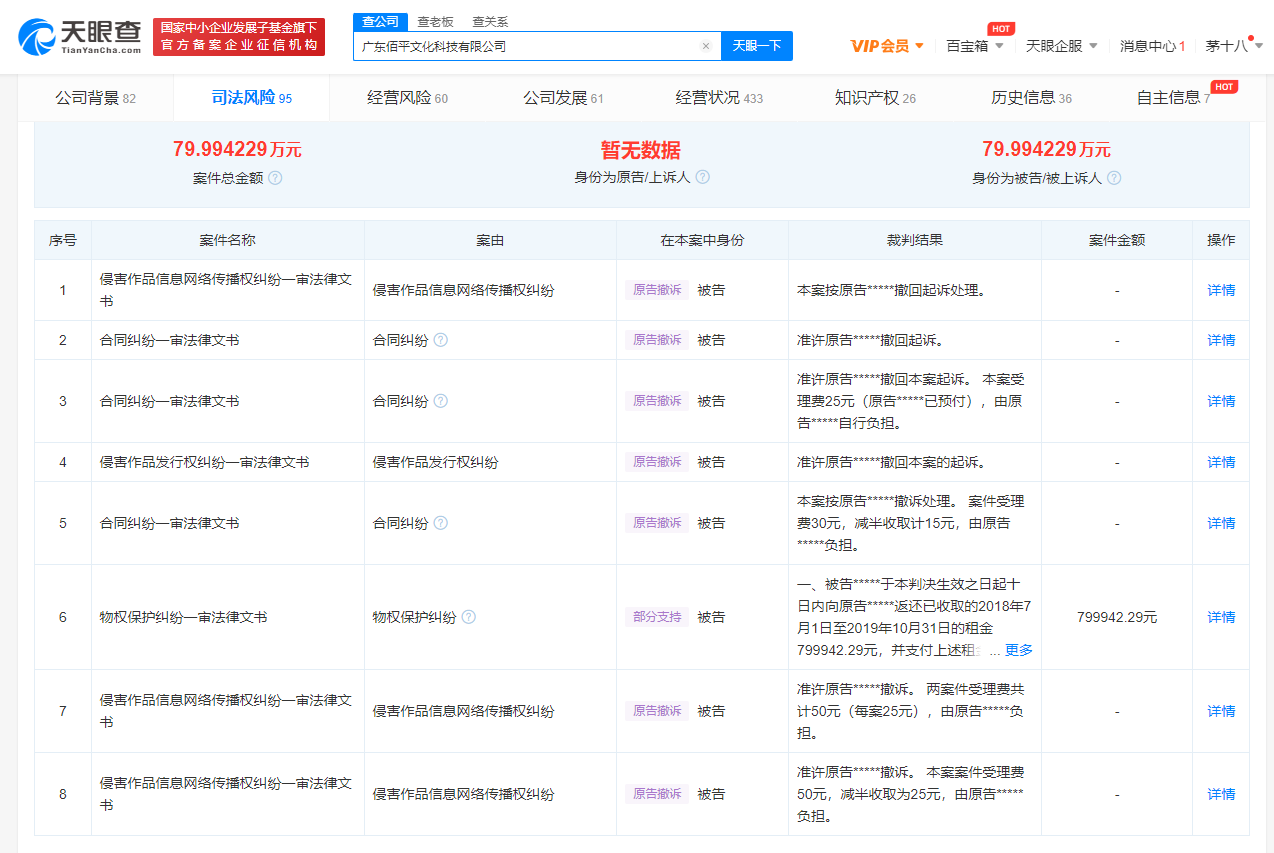This screenshot has height=853, width=1274.
Task: Expand the 百宝箱 menu
Action: (975, 46)
